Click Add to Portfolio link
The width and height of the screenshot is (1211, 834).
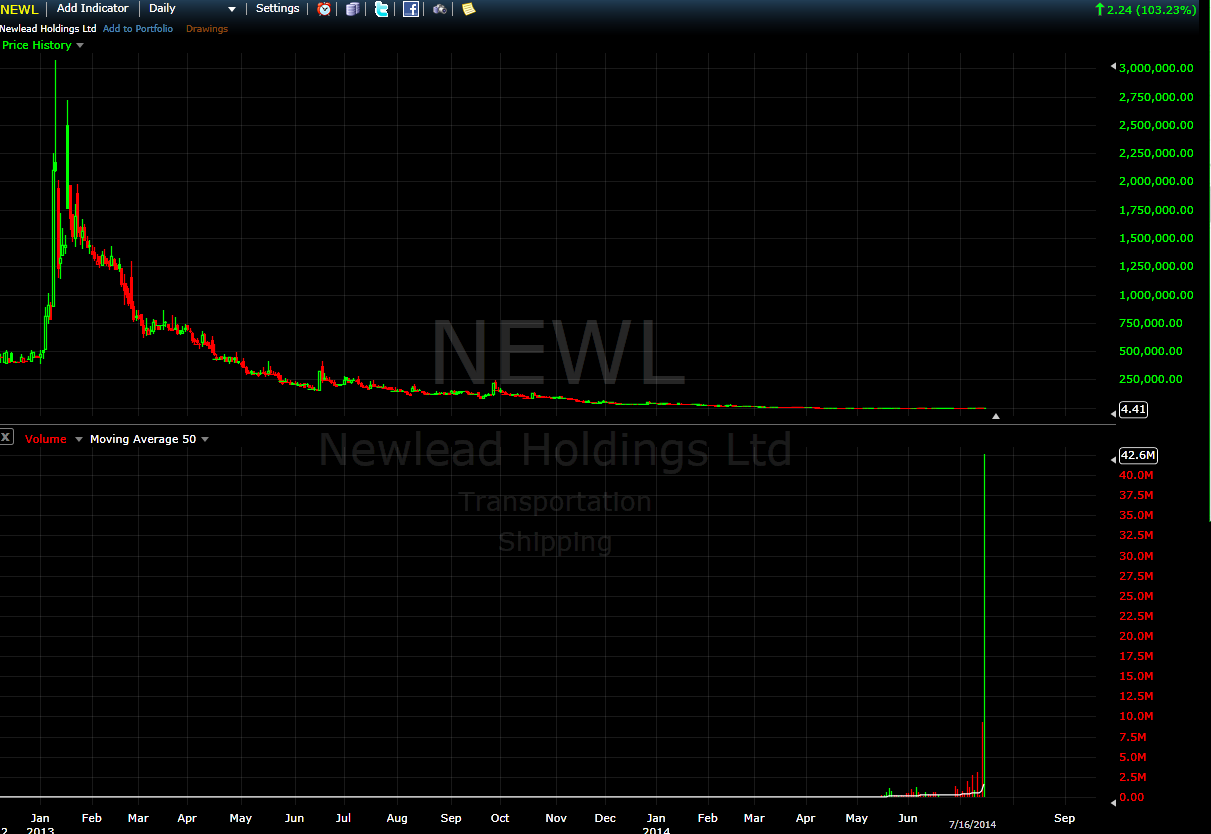tap(138, 29)
